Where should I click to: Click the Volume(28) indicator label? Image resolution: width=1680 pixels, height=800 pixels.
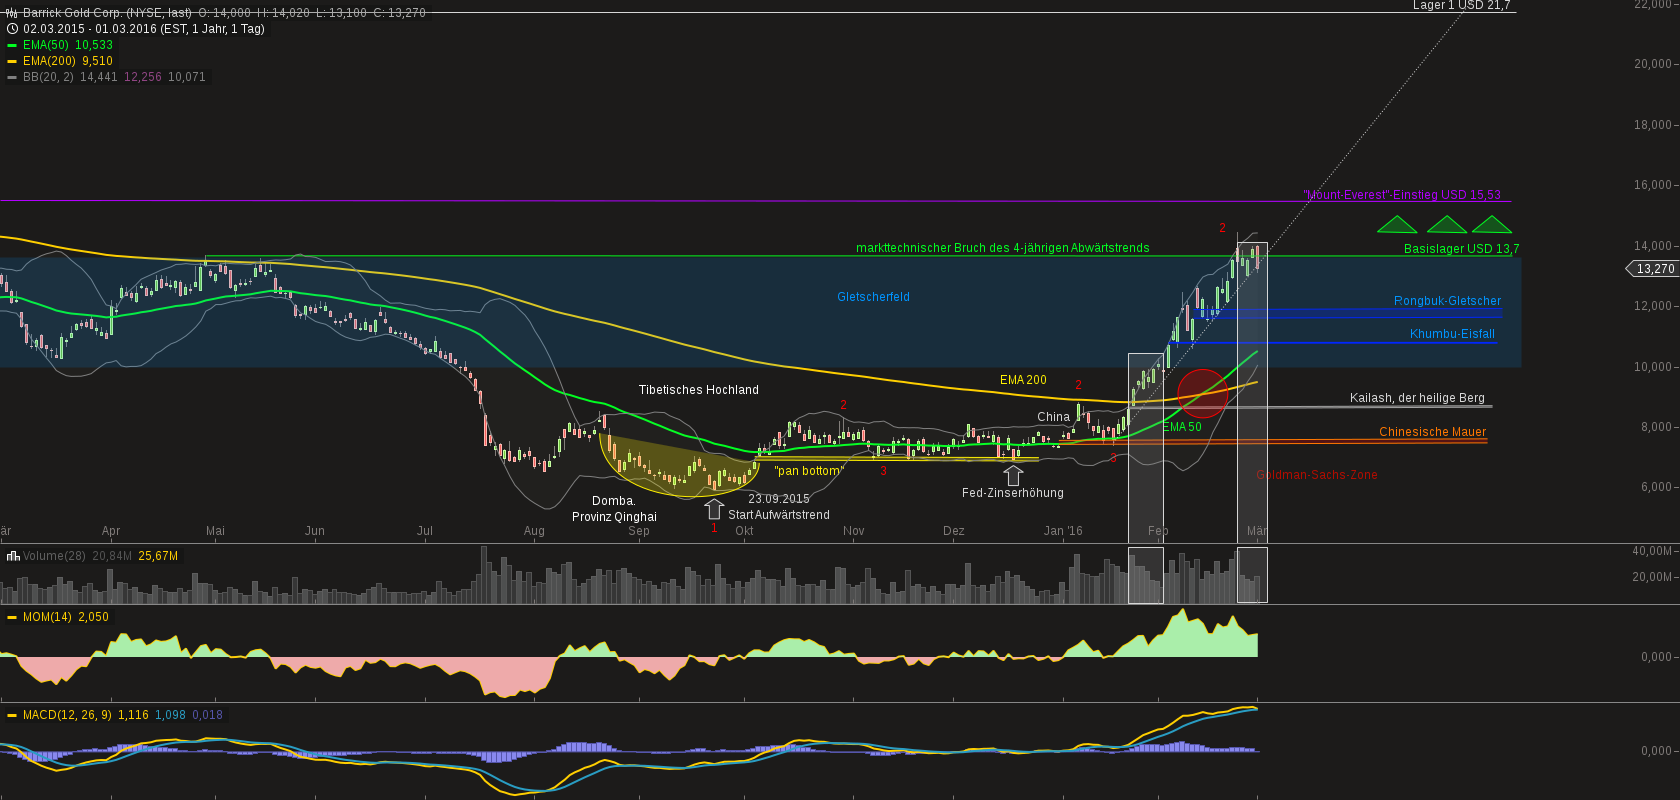[x=54, y=556]
